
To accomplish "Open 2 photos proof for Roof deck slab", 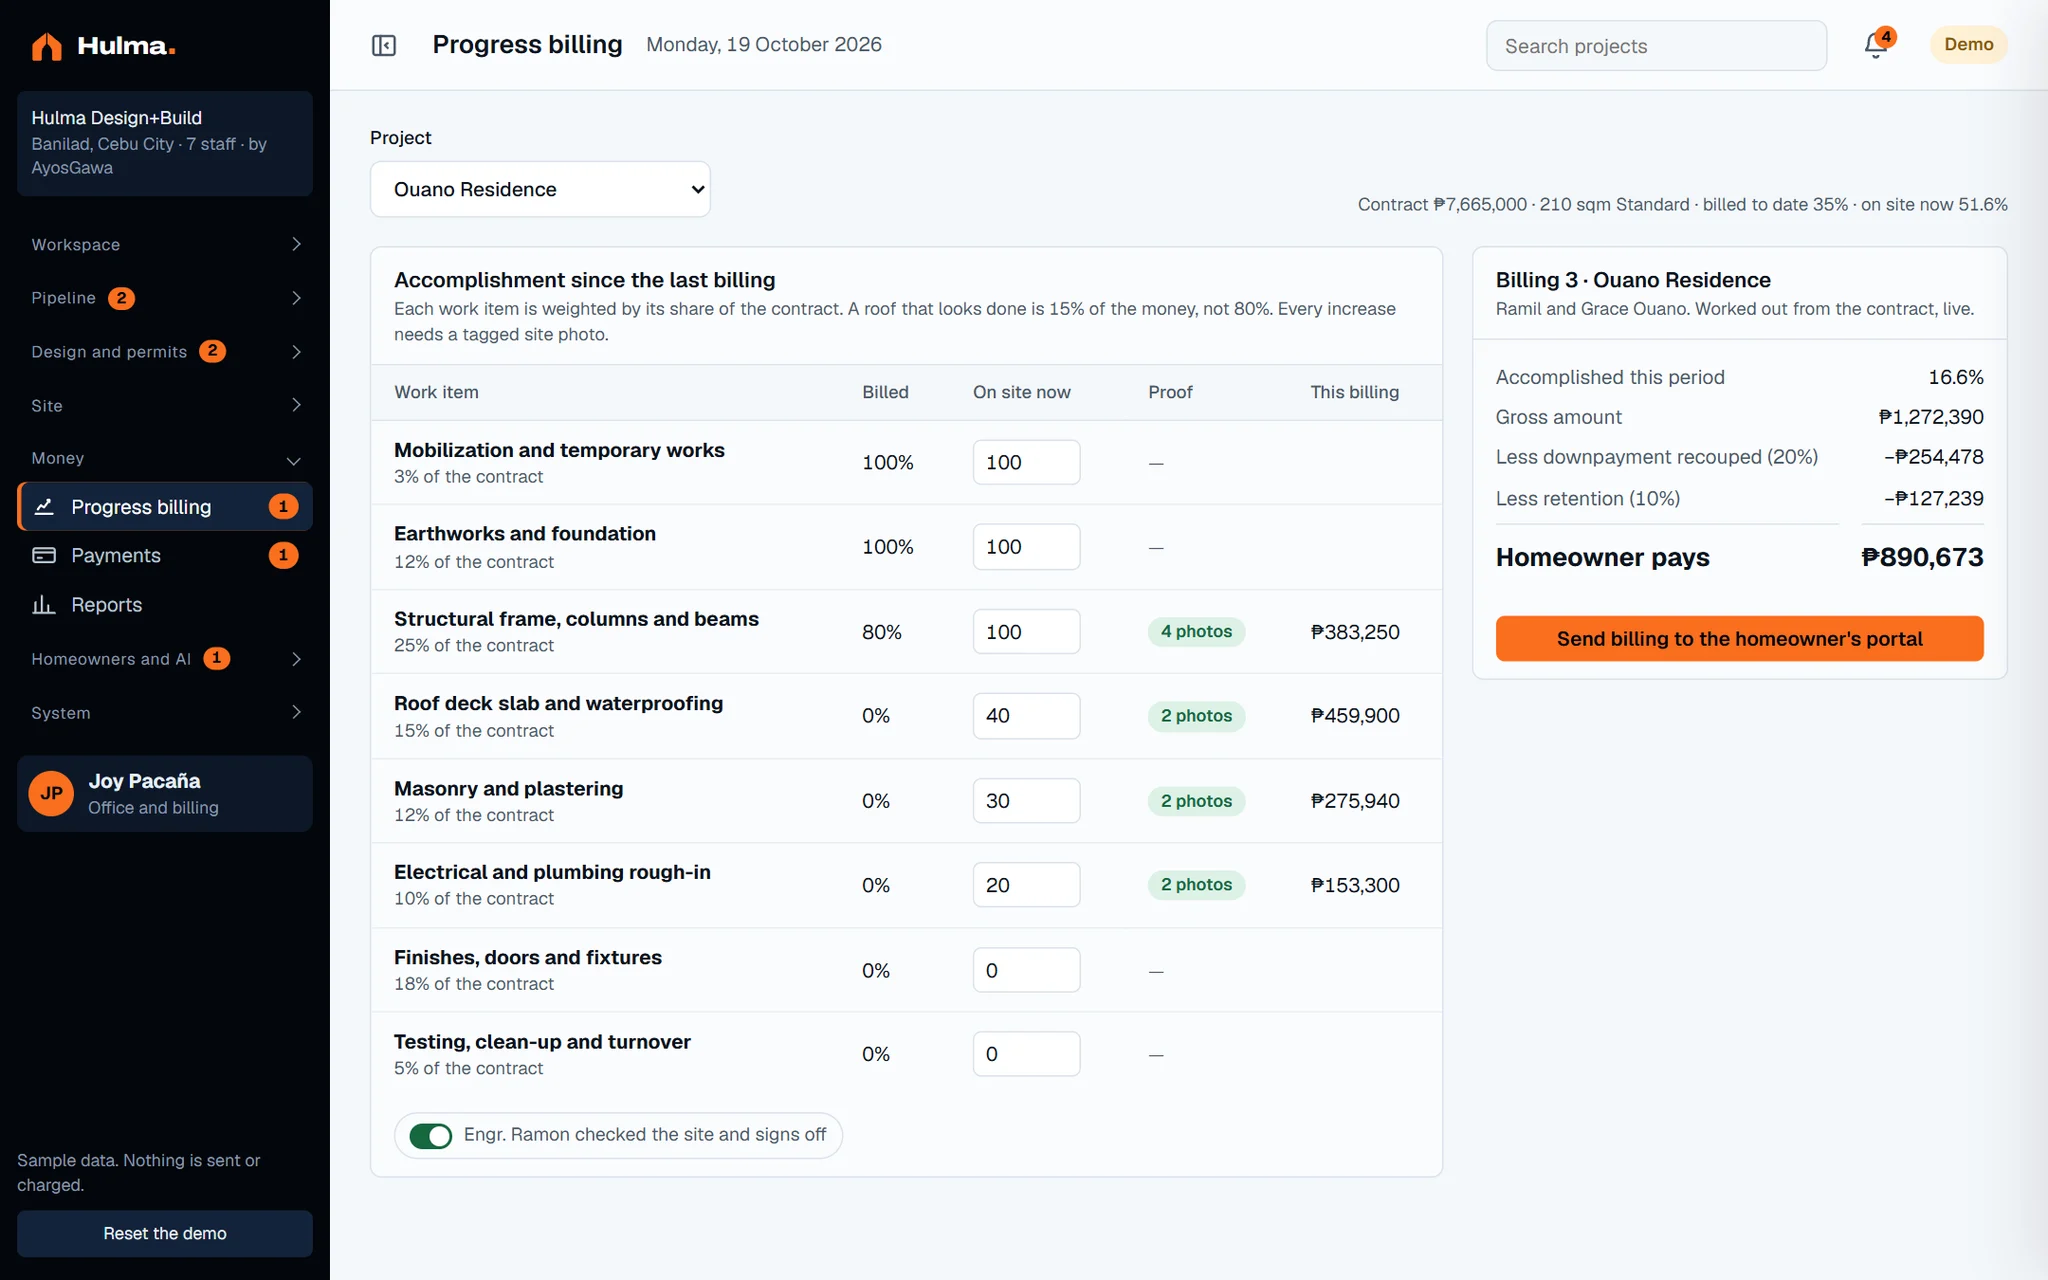I will (x=1196, y=716).
